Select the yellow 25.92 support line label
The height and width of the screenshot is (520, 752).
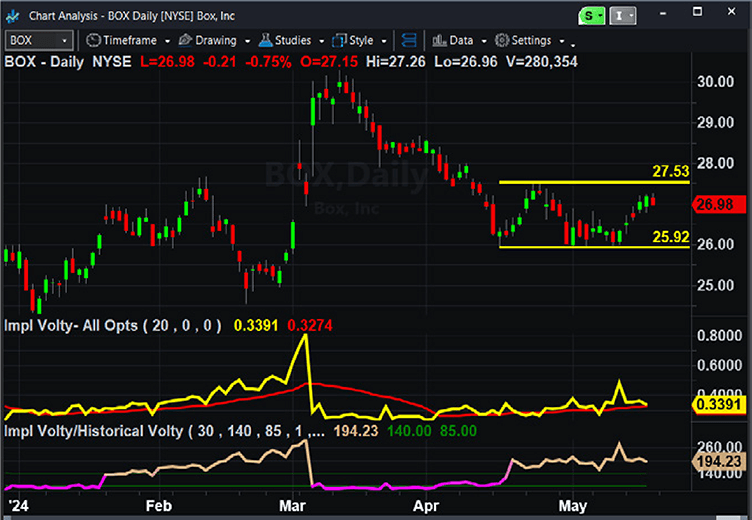click(670, 237)
